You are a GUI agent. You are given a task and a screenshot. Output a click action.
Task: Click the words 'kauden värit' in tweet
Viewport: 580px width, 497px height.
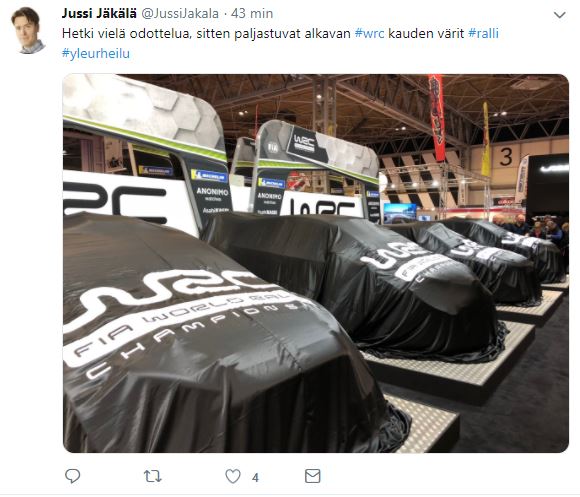426,34
